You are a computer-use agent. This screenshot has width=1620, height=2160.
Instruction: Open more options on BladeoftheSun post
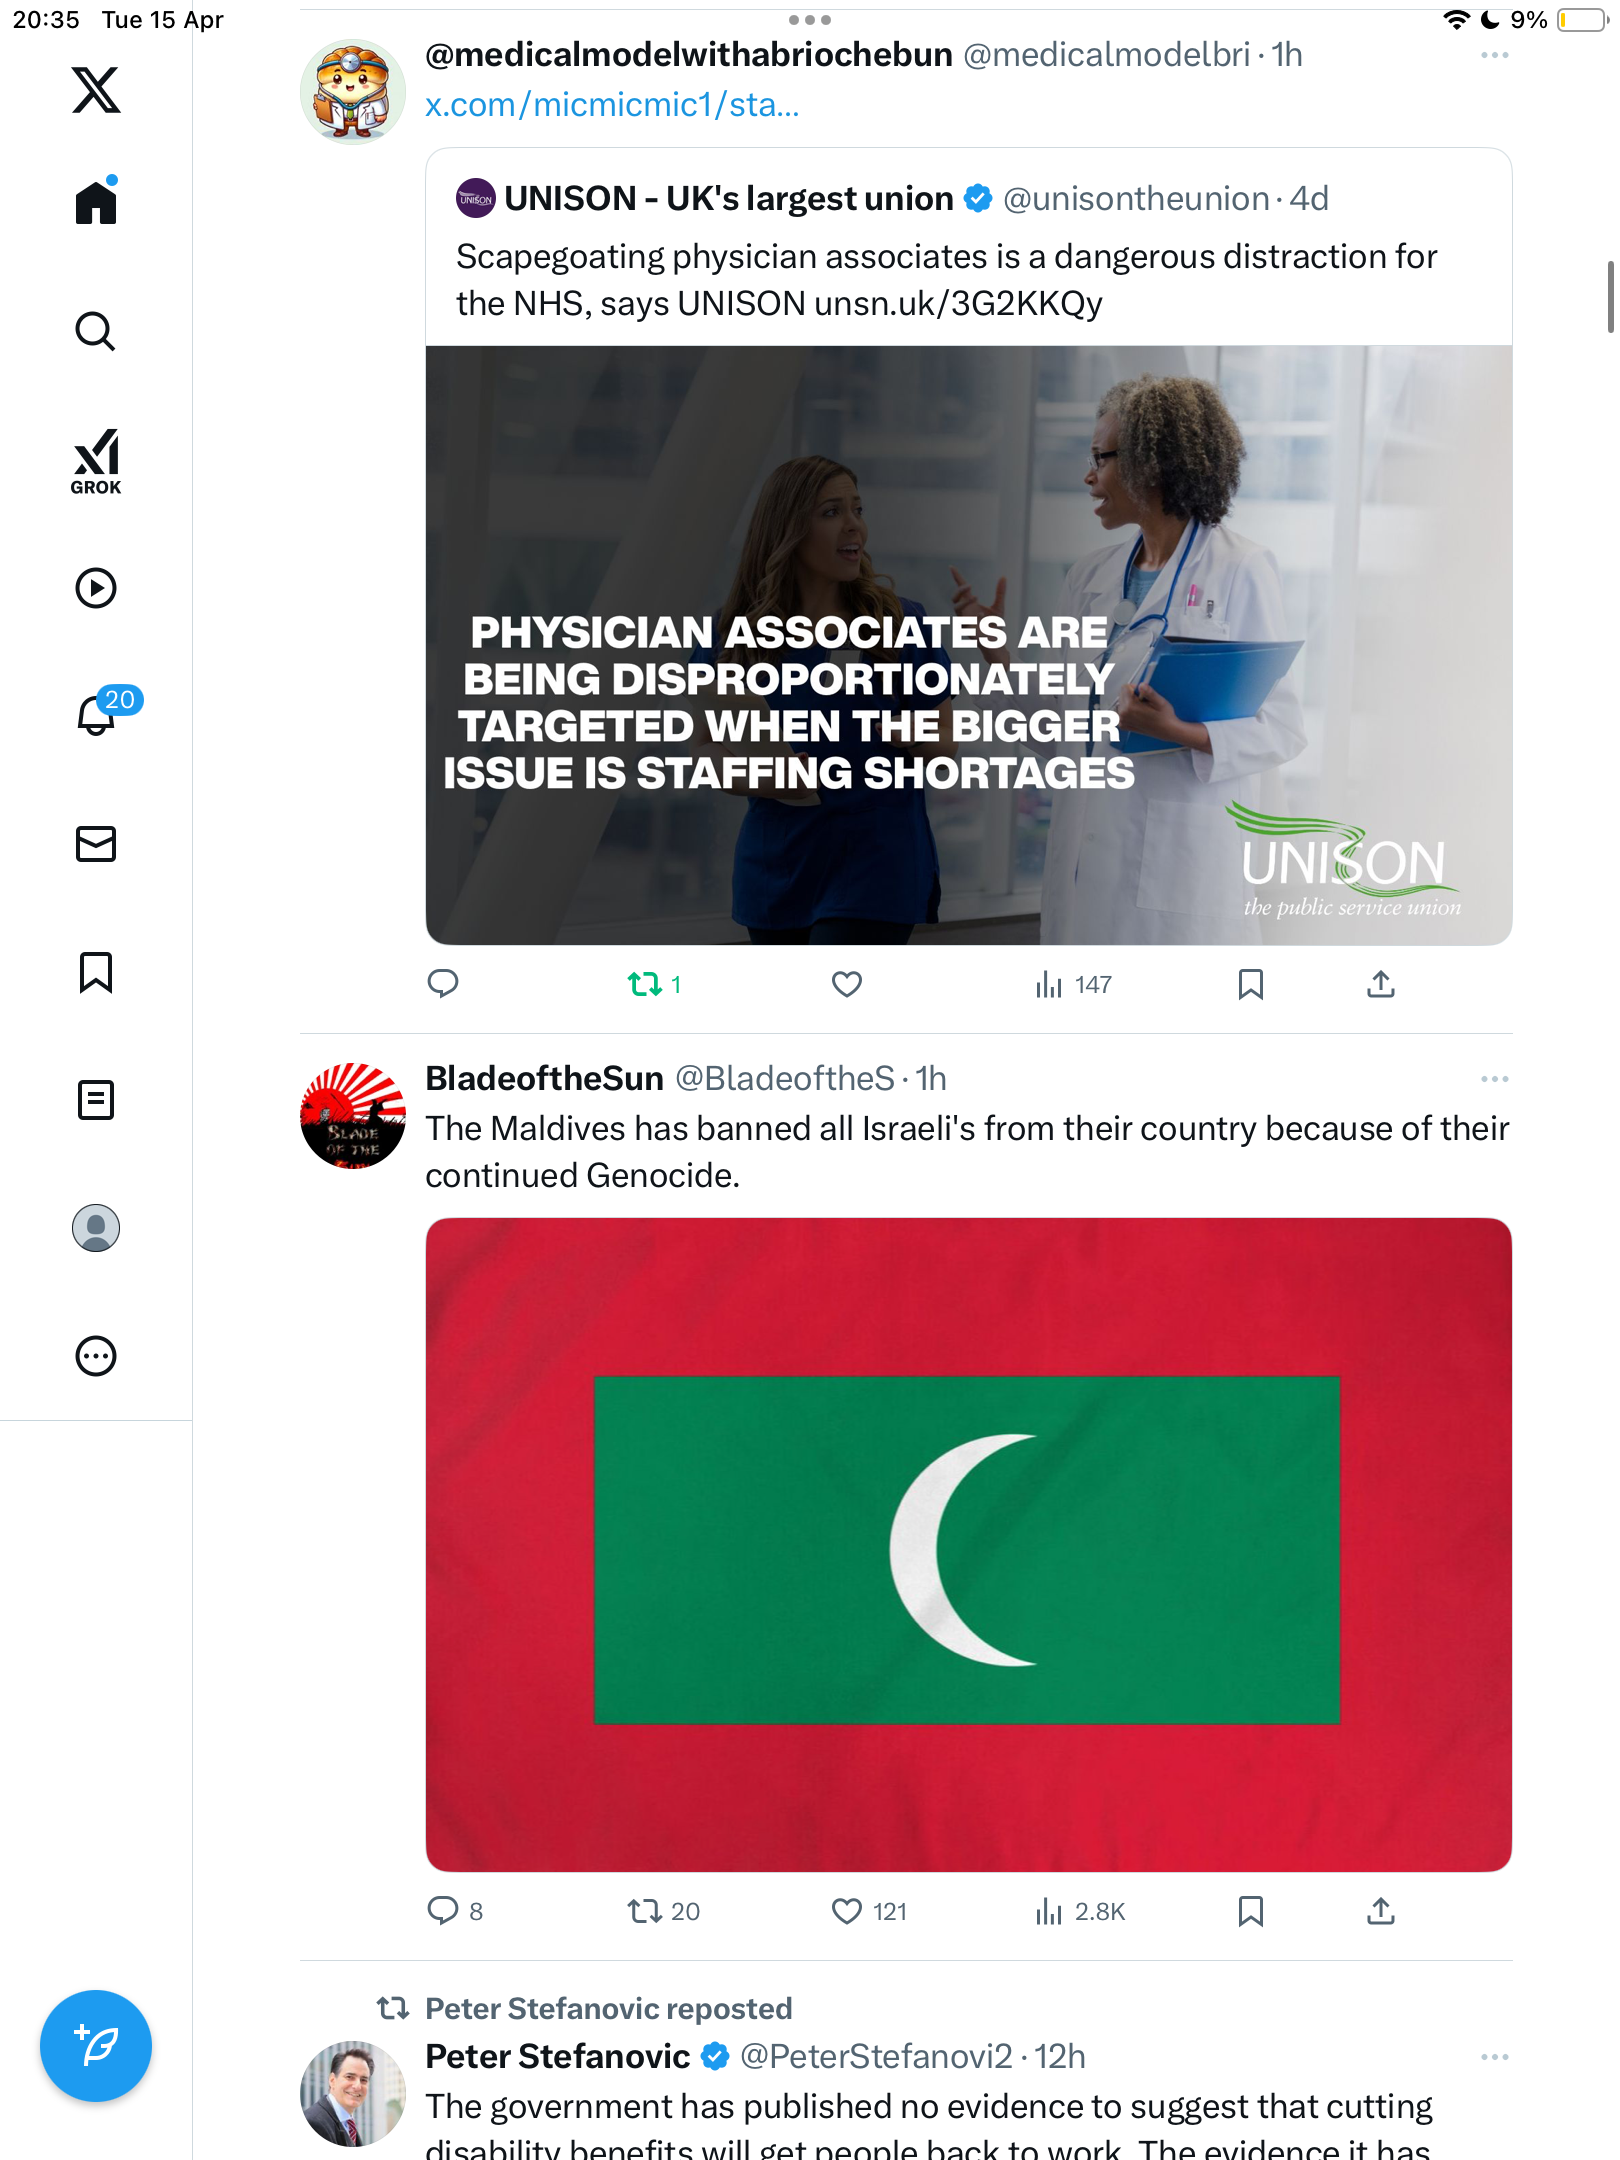point(1494,1079)
